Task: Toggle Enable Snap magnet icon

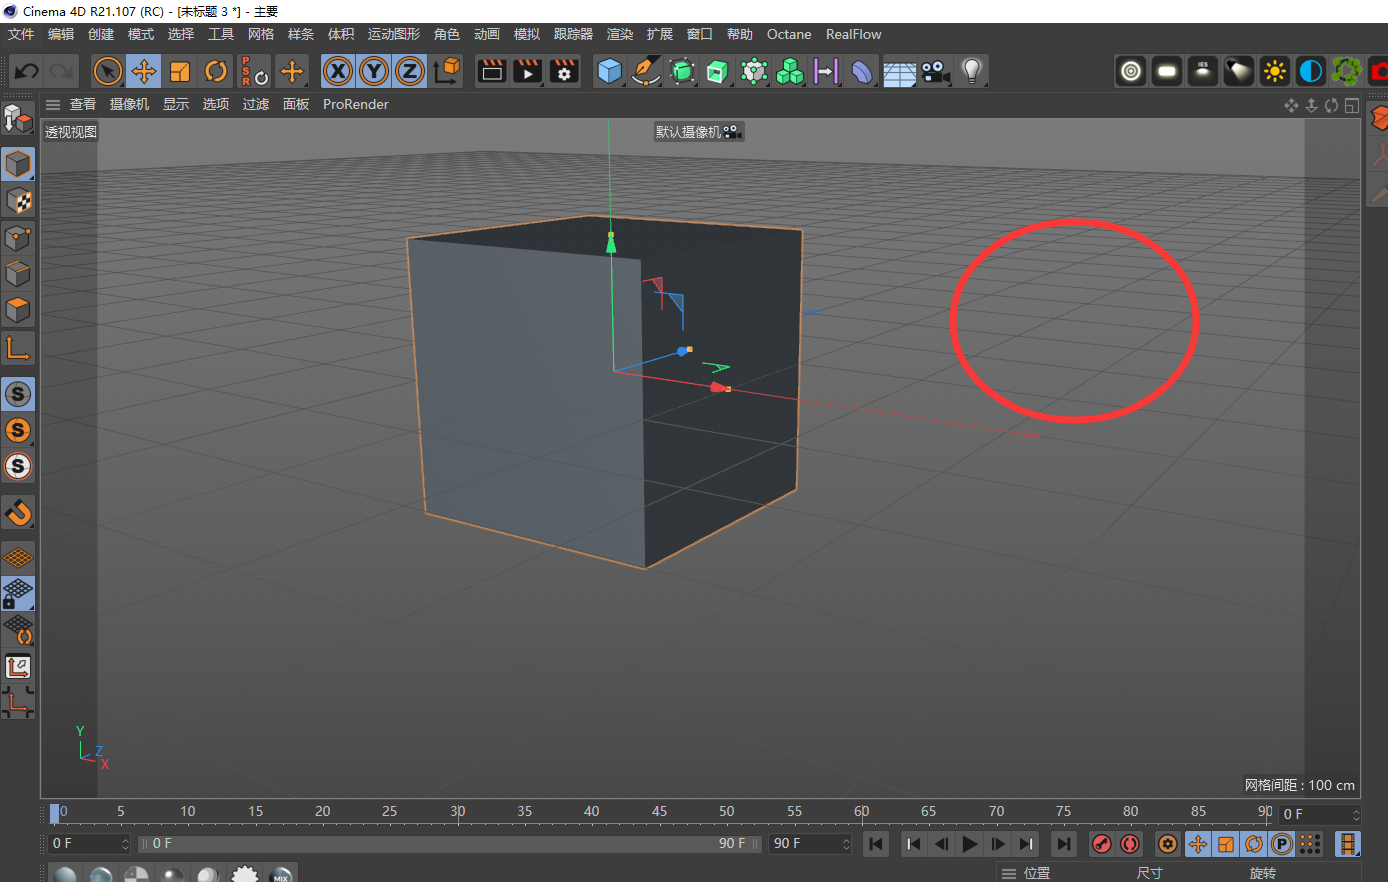Action: tap(18, 513)
